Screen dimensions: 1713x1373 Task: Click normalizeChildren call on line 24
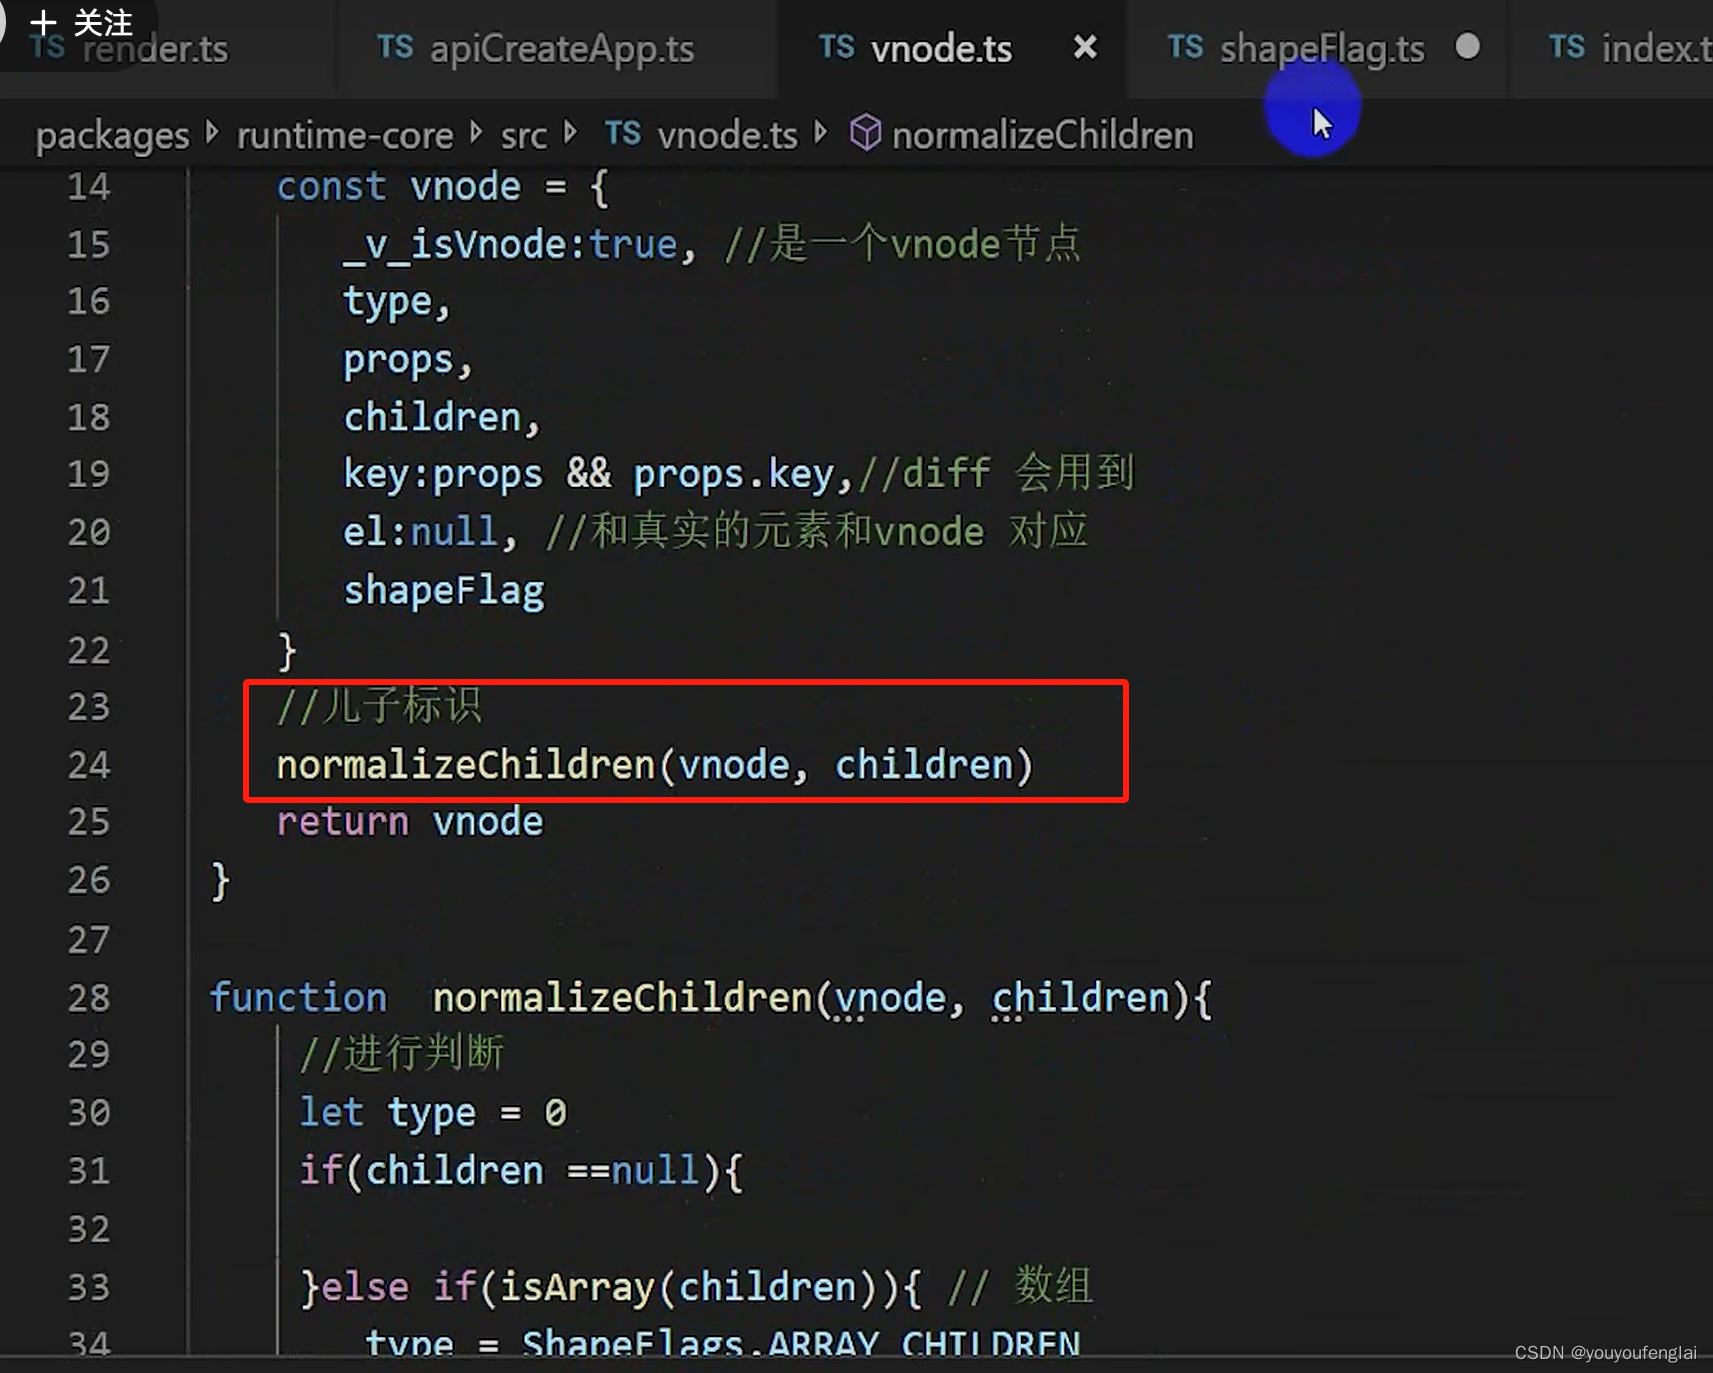click(655, 765)
